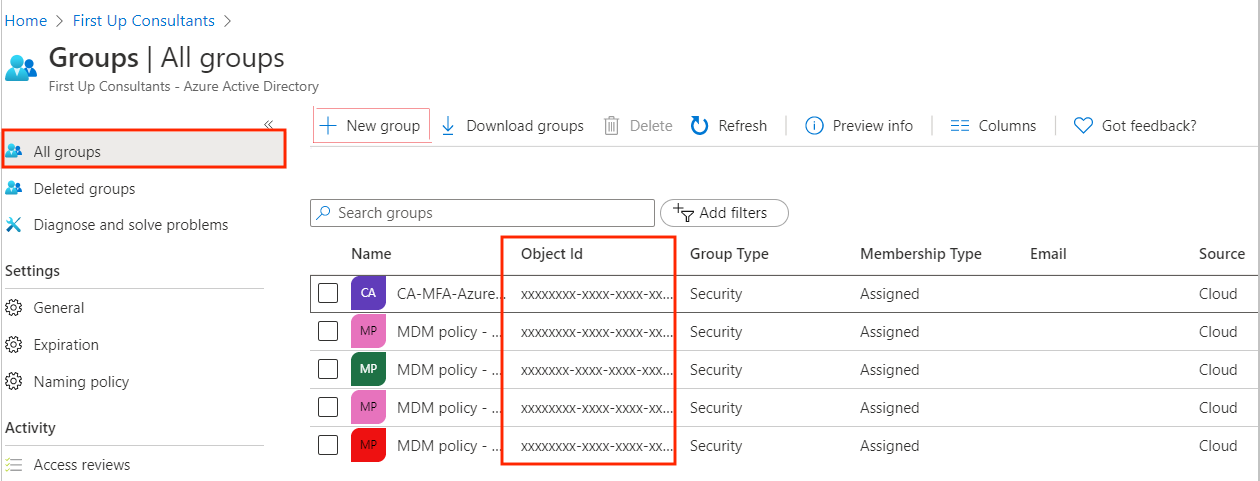1260x481 pixels.
Task: Open Preview info from the toolbar
Action: coord(859,126)
